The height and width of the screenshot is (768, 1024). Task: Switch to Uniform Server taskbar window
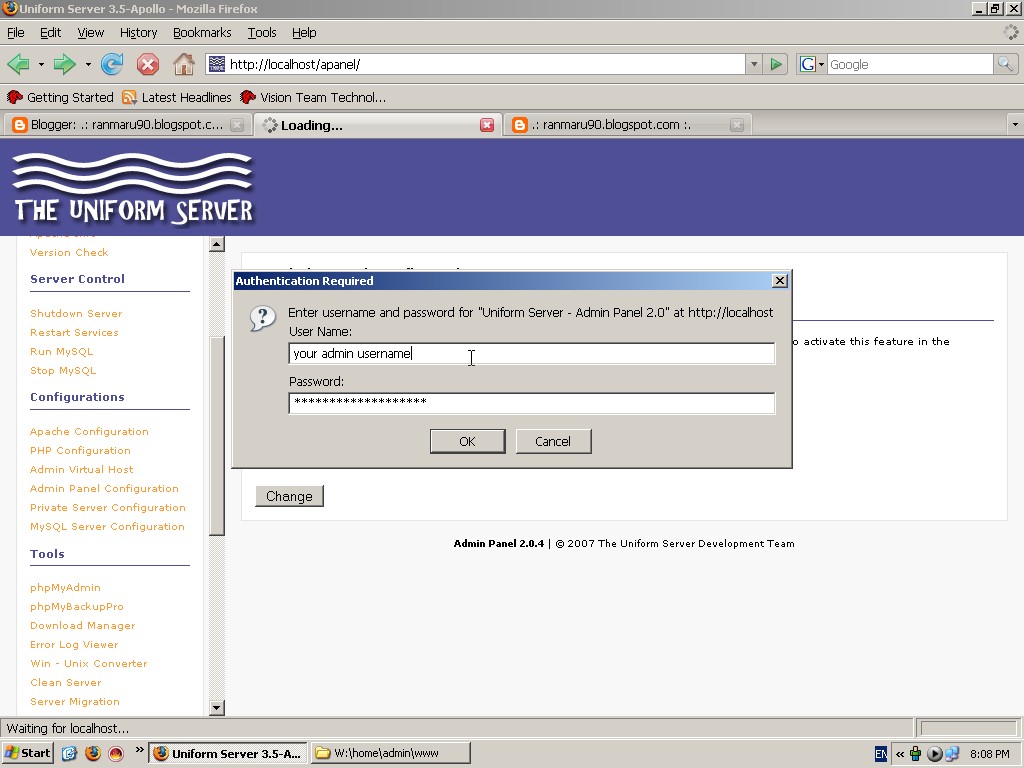point(228,753)
